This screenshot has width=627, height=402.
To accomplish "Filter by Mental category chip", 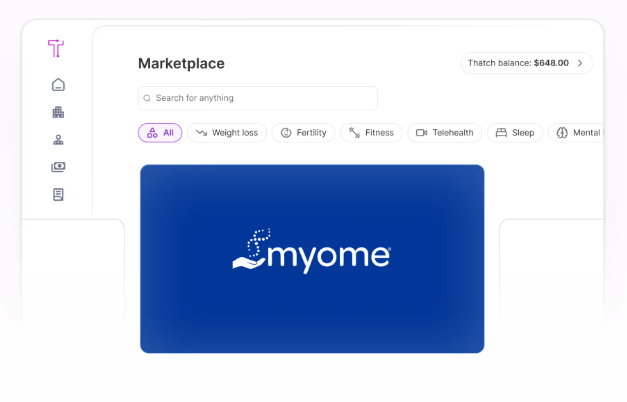I will pyautogui.click(x=576, y=133).
